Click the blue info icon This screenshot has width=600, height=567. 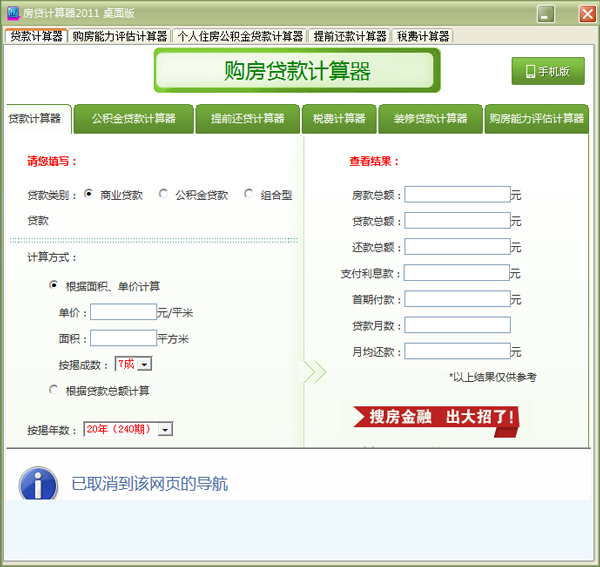[38, 483]
